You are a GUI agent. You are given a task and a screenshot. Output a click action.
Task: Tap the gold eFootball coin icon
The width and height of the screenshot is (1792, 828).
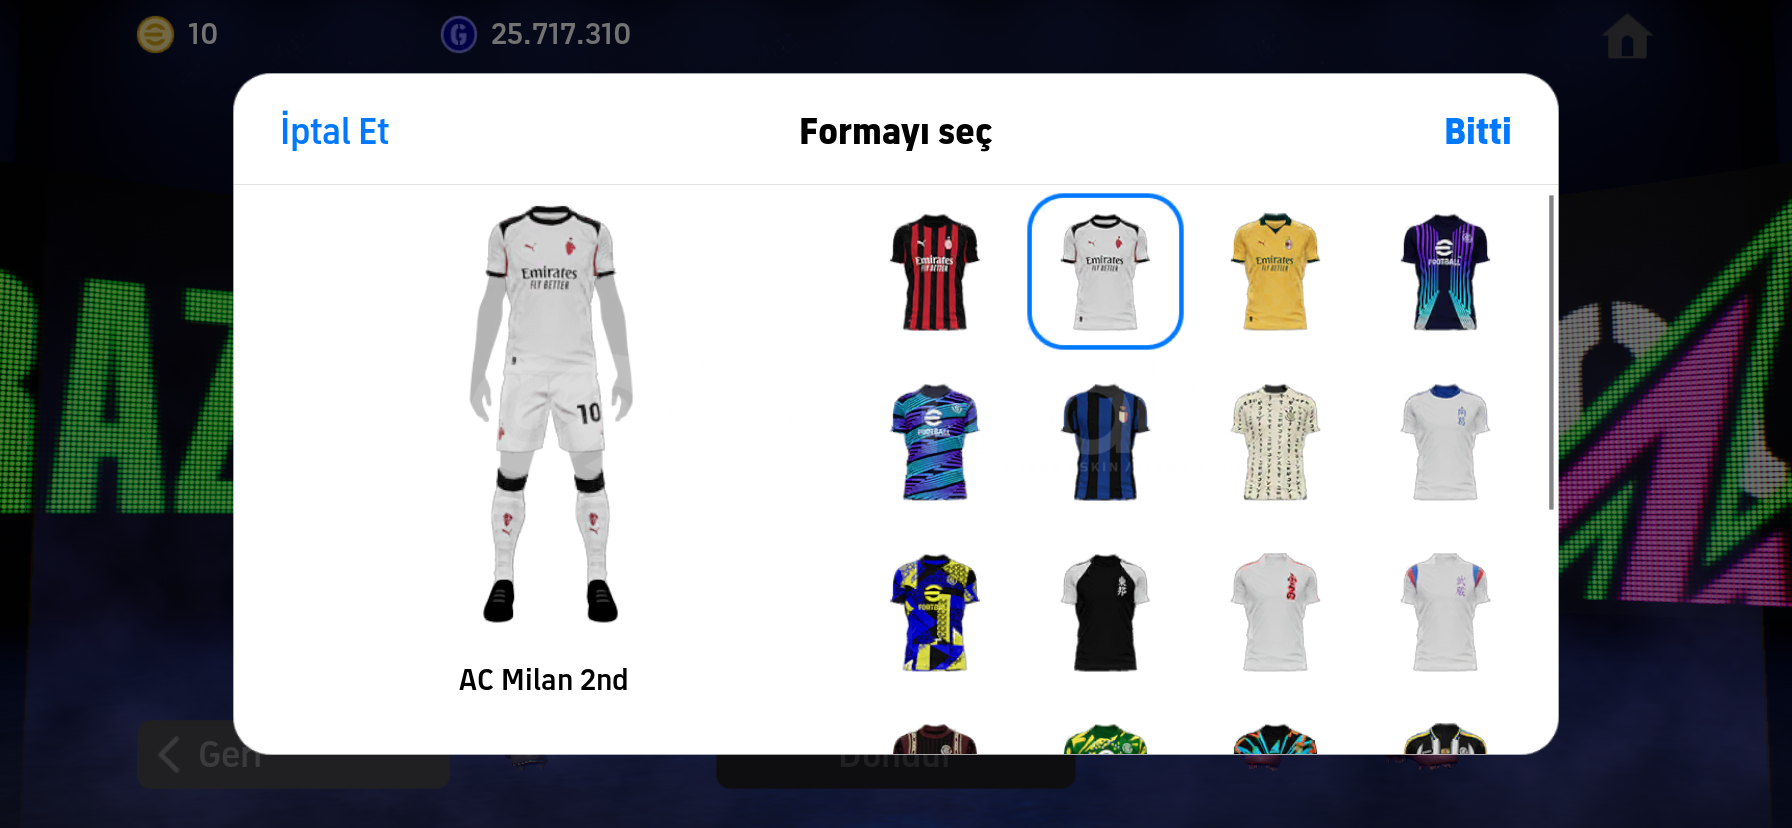tap(155, 35)
